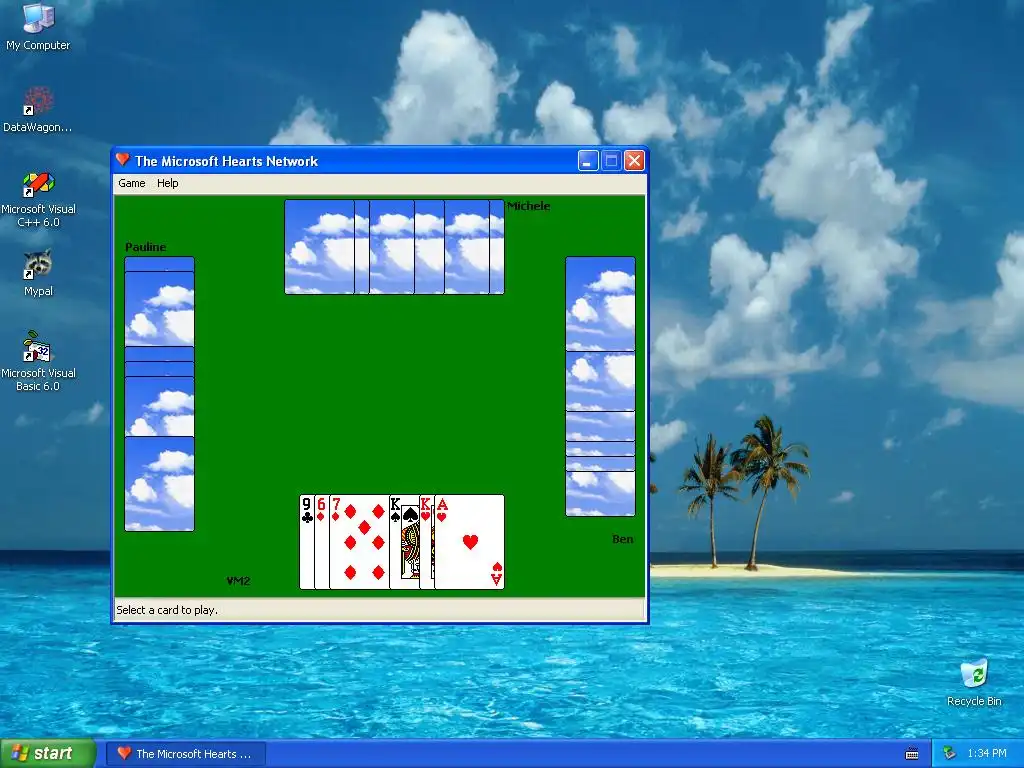Minimize the Microsoft Hearts Network window

pos(588,161)
